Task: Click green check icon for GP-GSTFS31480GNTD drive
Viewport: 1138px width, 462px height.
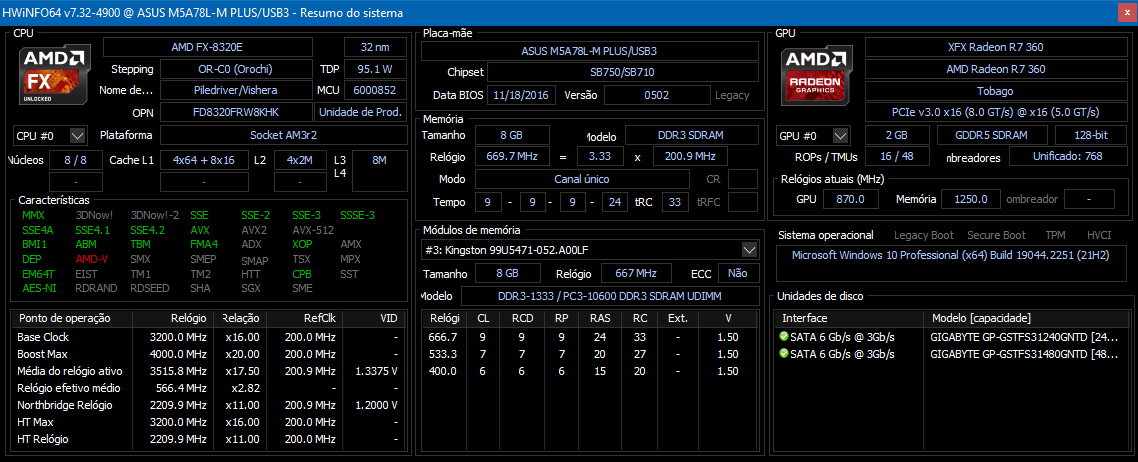Action: [783, 354]
